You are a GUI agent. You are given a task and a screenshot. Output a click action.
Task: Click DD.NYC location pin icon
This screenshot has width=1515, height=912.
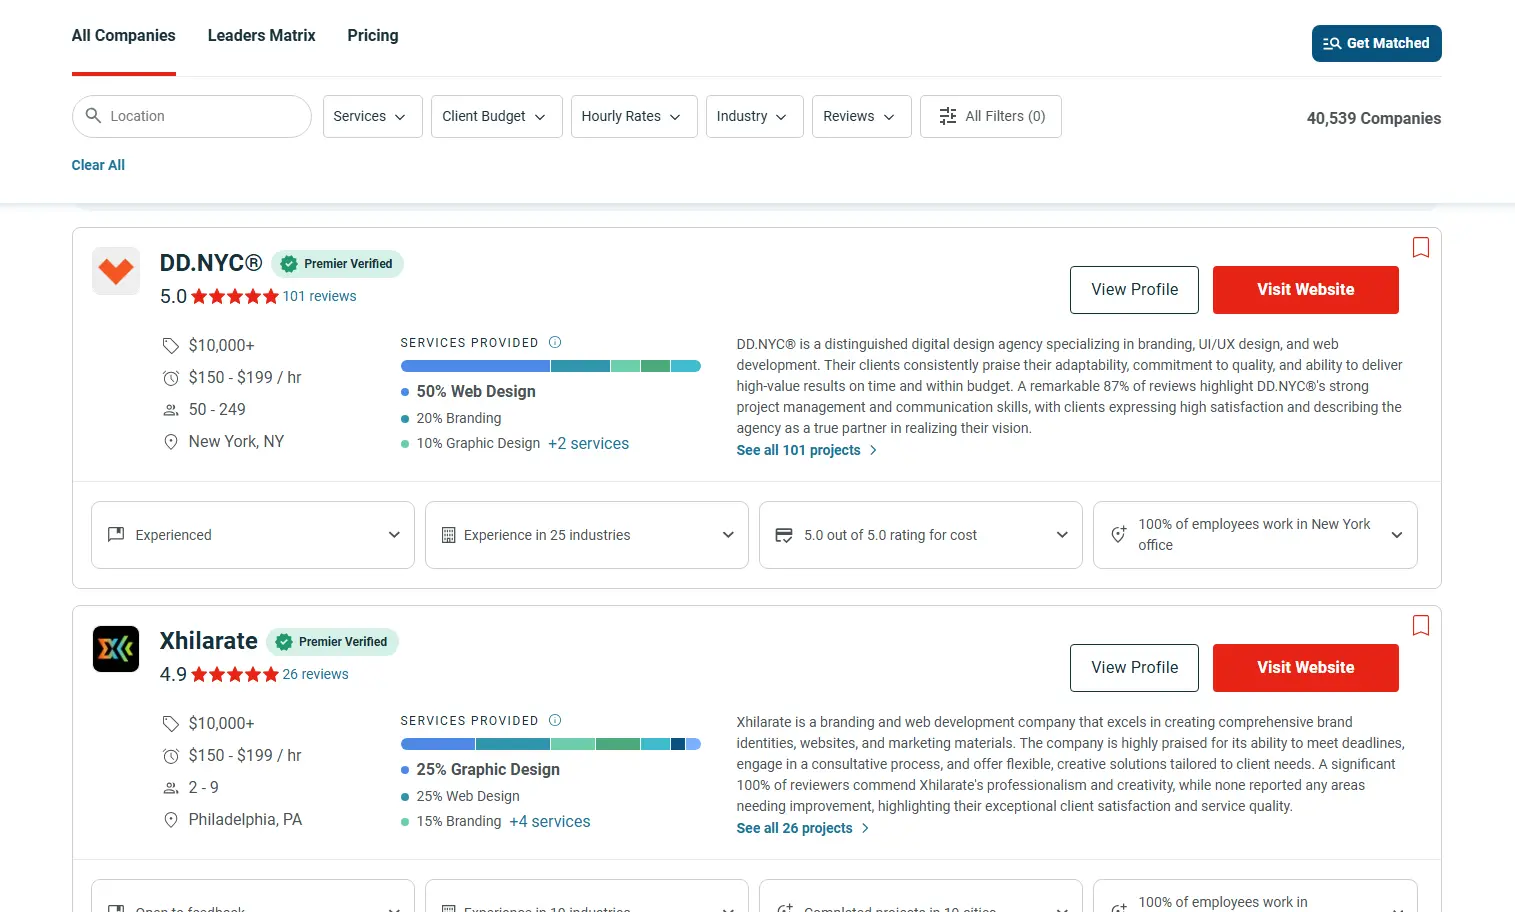171,442
